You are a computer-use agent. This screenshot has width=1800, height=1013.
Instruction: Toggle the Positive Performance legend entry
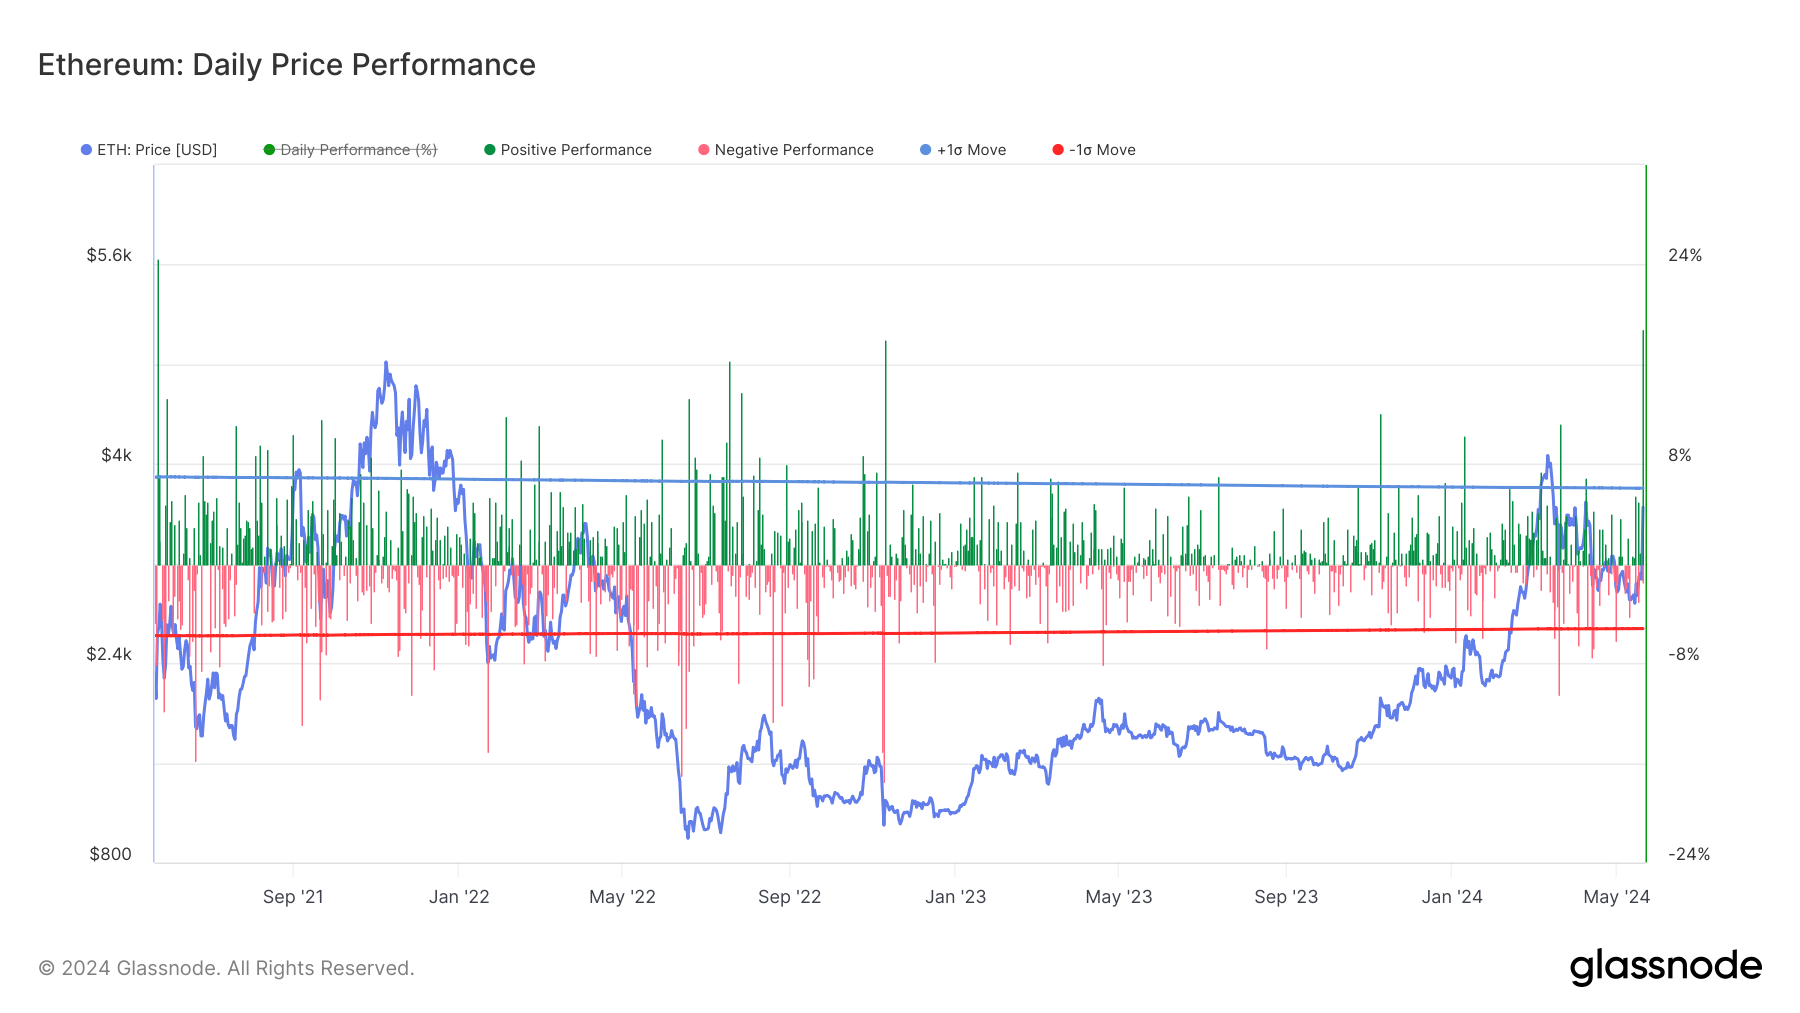coord(568,150)
